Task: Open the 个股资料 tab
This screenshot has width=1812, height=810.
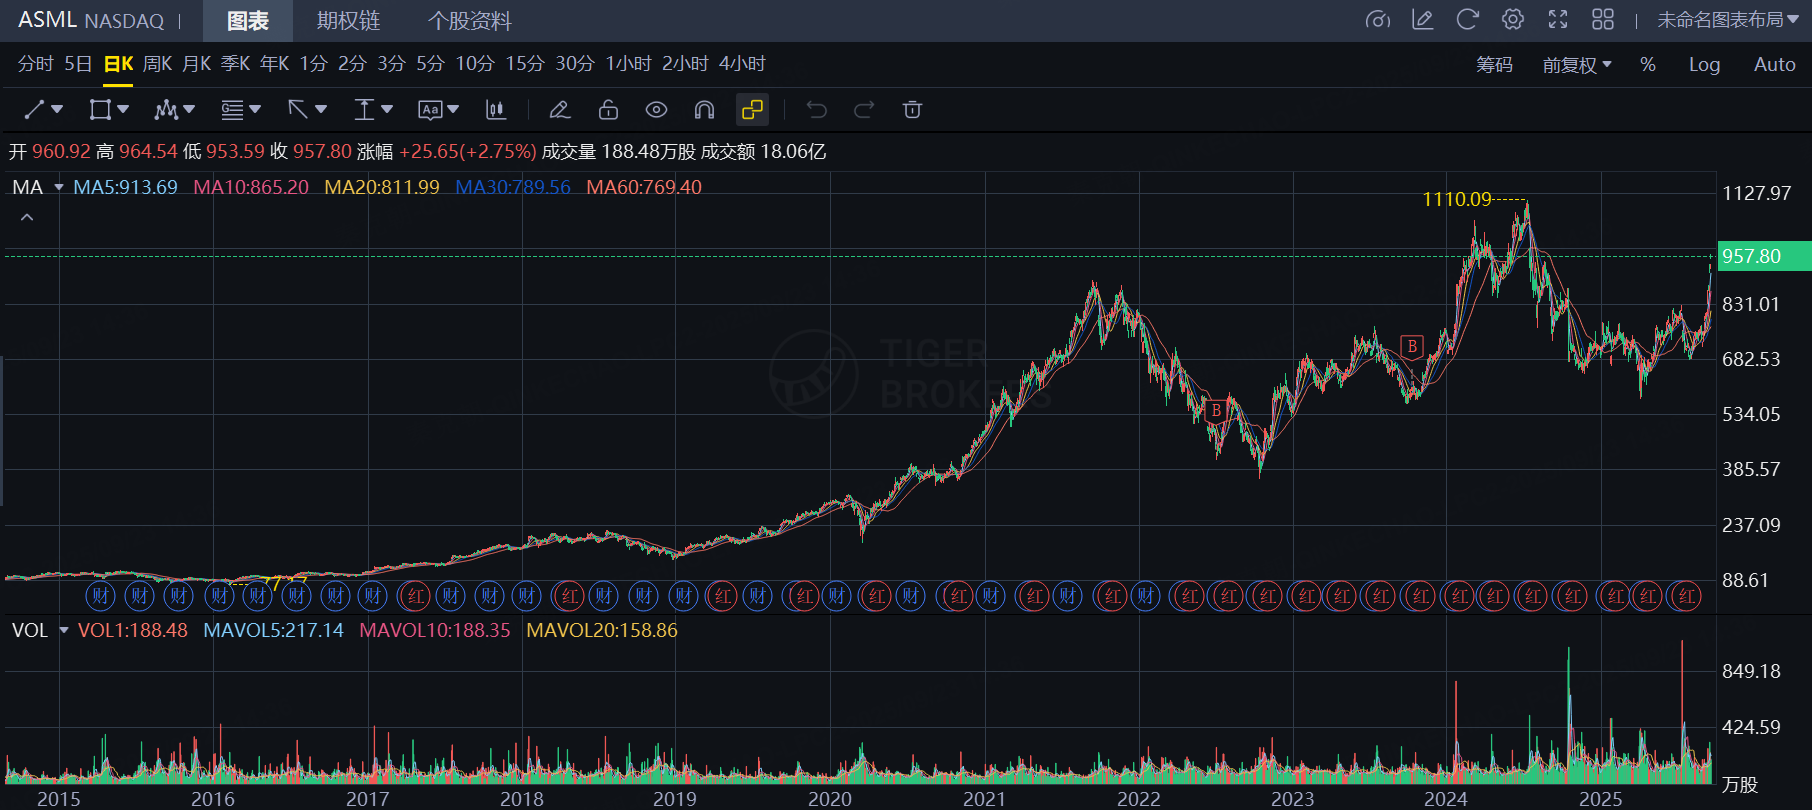Action: (x=469, y=21)
